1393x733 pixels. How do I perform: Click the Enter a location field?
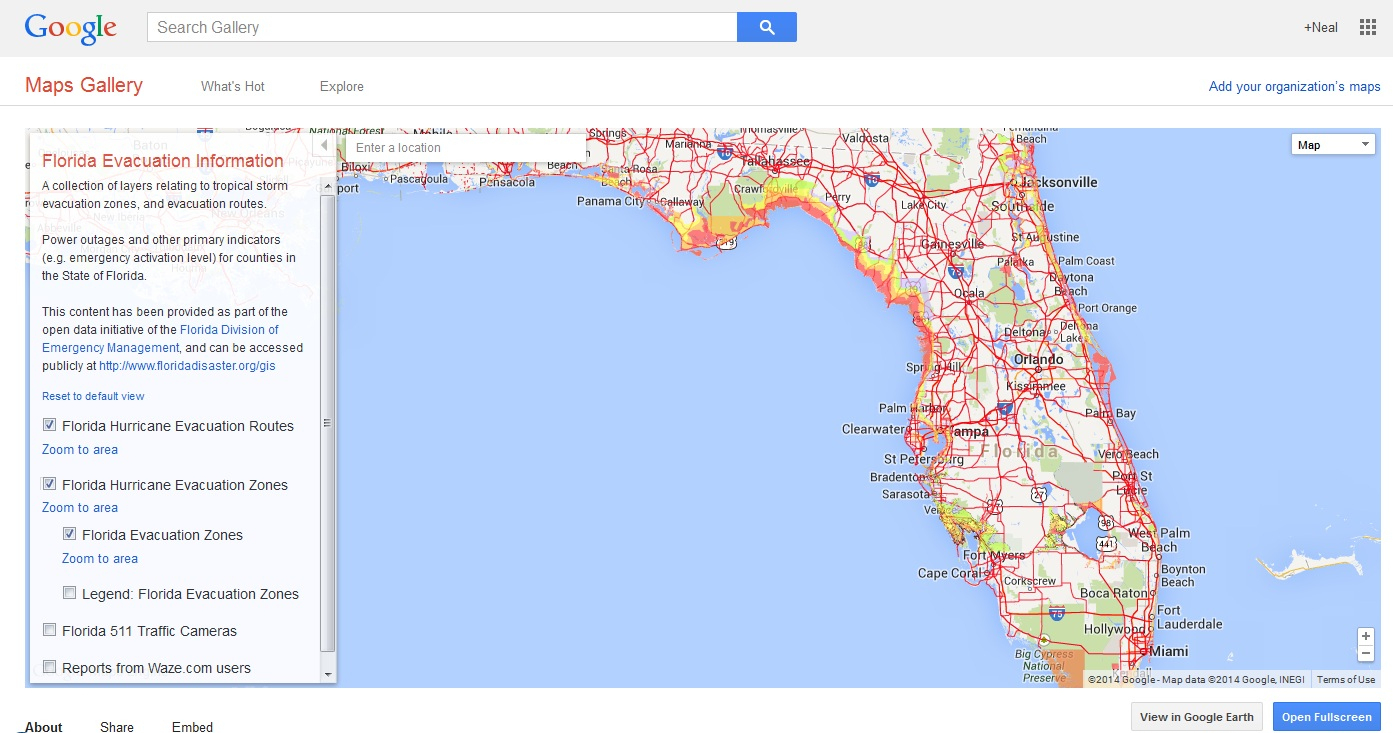[465, 147]
